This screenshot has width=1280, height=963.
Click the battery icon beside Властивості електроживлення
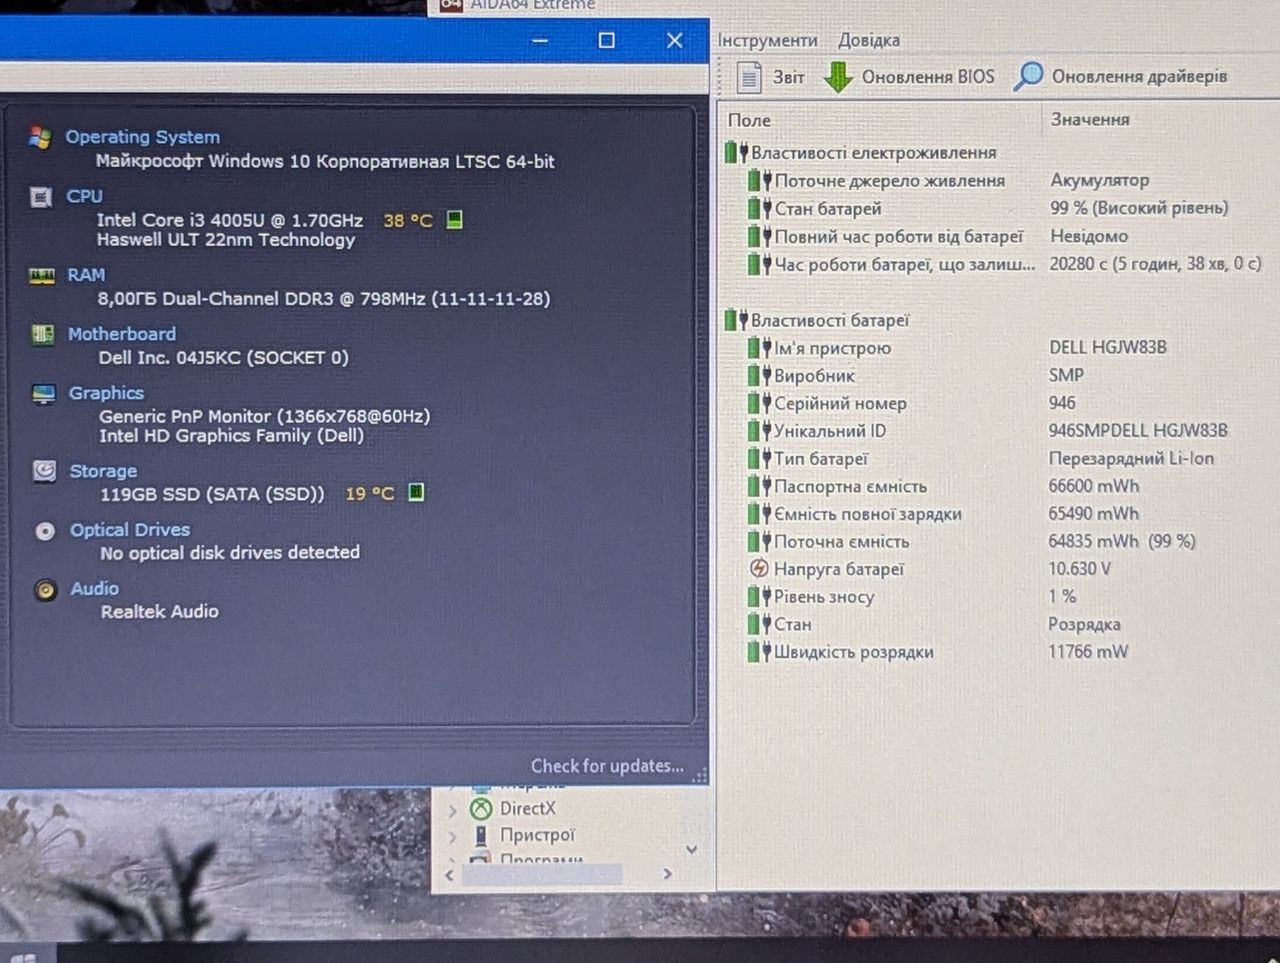point(737,153)
